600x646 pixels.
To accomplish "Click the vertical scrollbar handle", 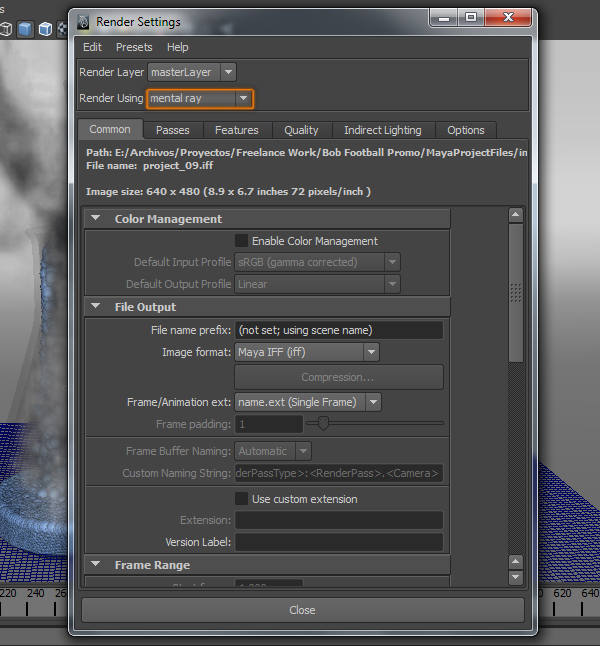I will point(516,290).
